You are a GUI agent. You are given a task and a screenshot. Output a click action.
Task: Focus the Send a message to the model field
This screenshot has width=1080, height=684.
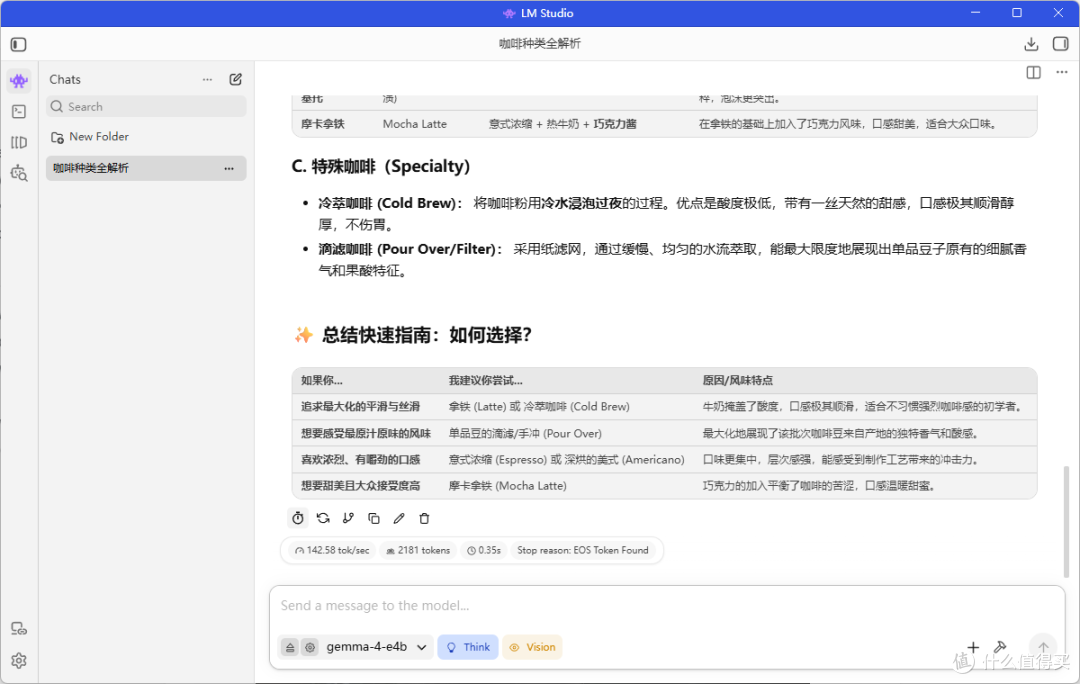(667, 606)
